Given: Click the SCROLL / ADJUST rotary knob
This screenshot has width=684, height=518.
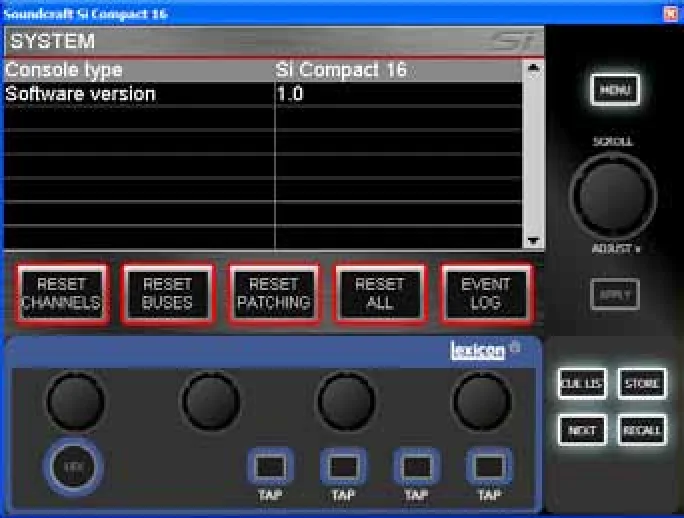Looking at the screenshot, I should pyautogui.click(x=613, y=196).
